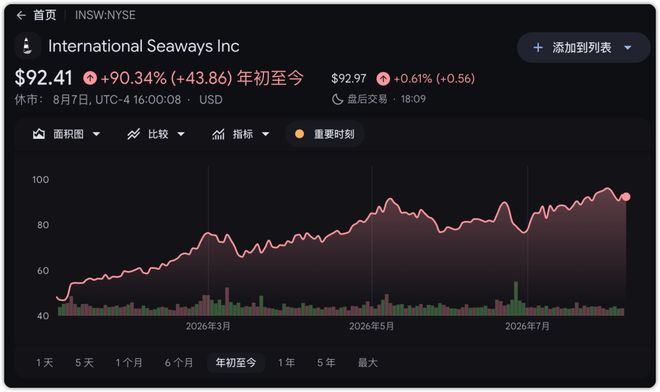The image size is (660, 392).
Task: Click the red up-arrow badge beside +90.34%
Action: click(90, 78)
